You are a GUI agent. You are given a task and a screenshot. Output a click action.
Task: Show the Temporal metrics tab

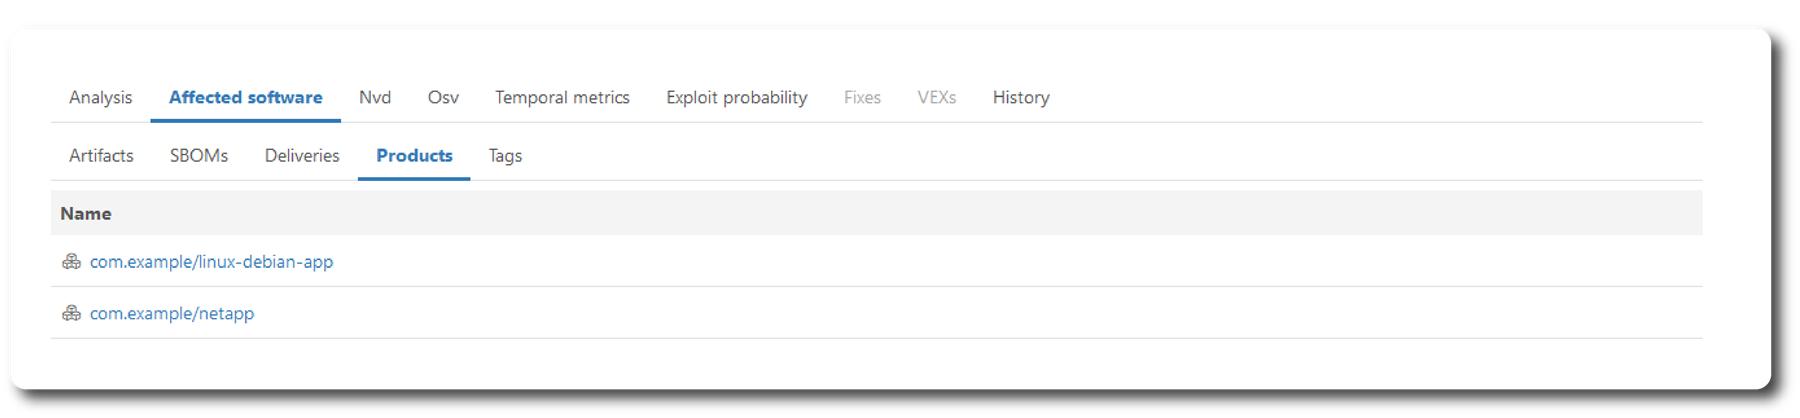pos(562,98)
